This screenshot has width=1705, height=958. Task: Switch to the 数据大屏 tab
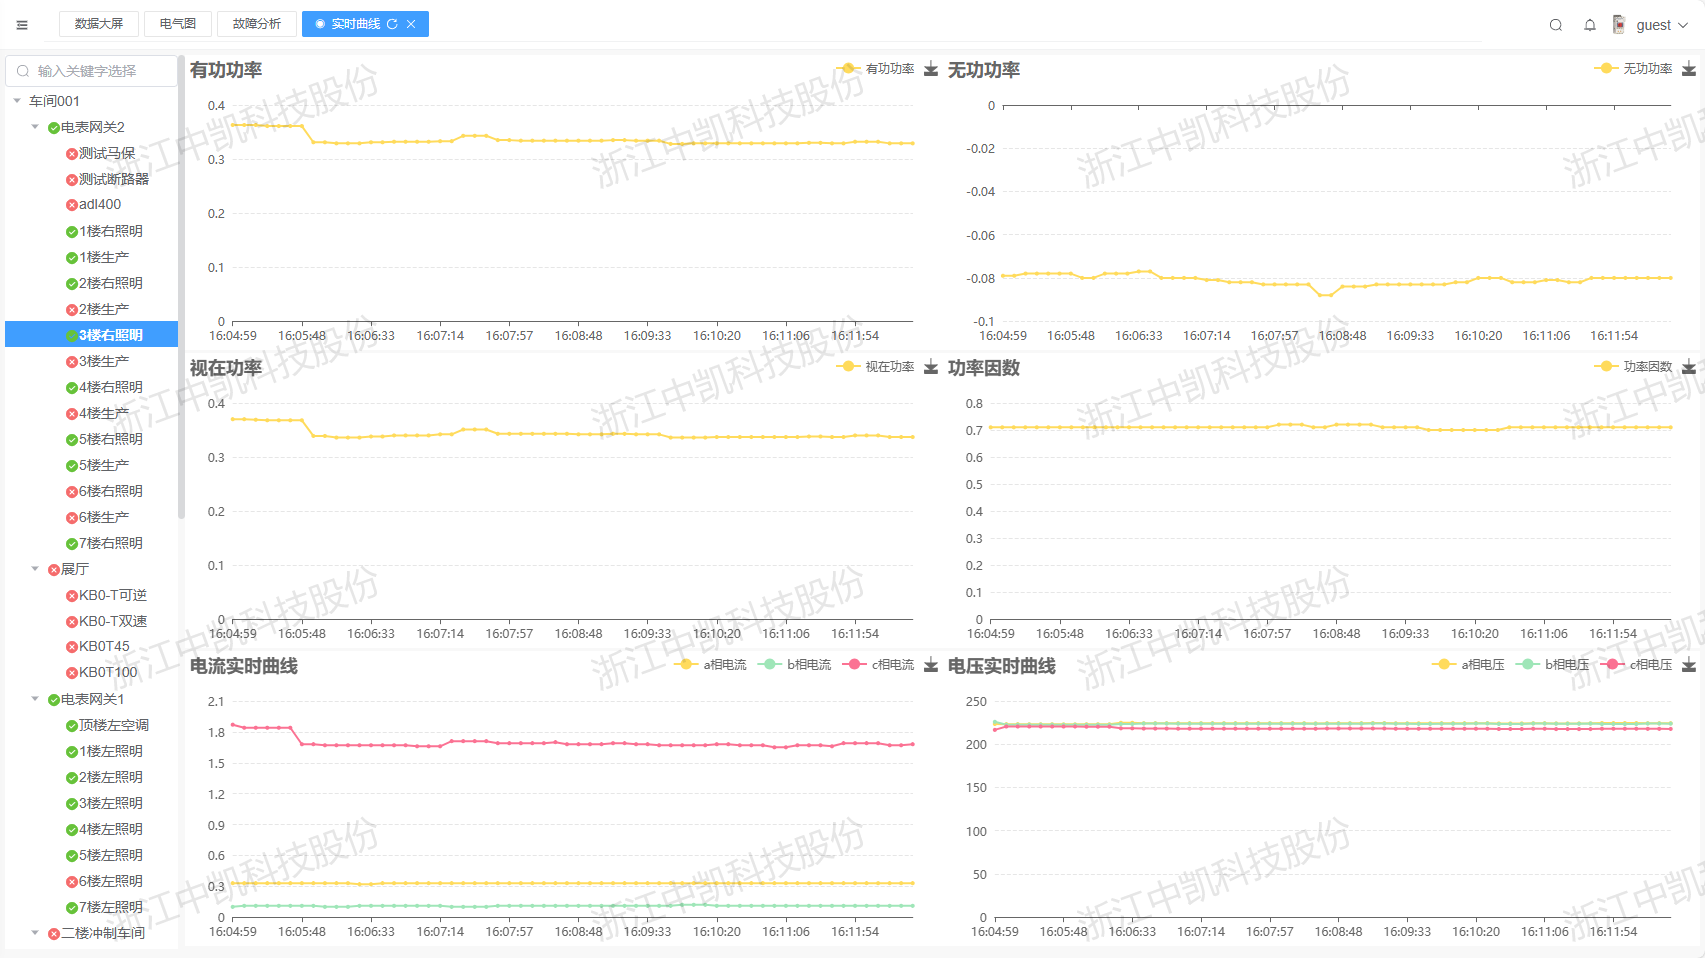99,24
